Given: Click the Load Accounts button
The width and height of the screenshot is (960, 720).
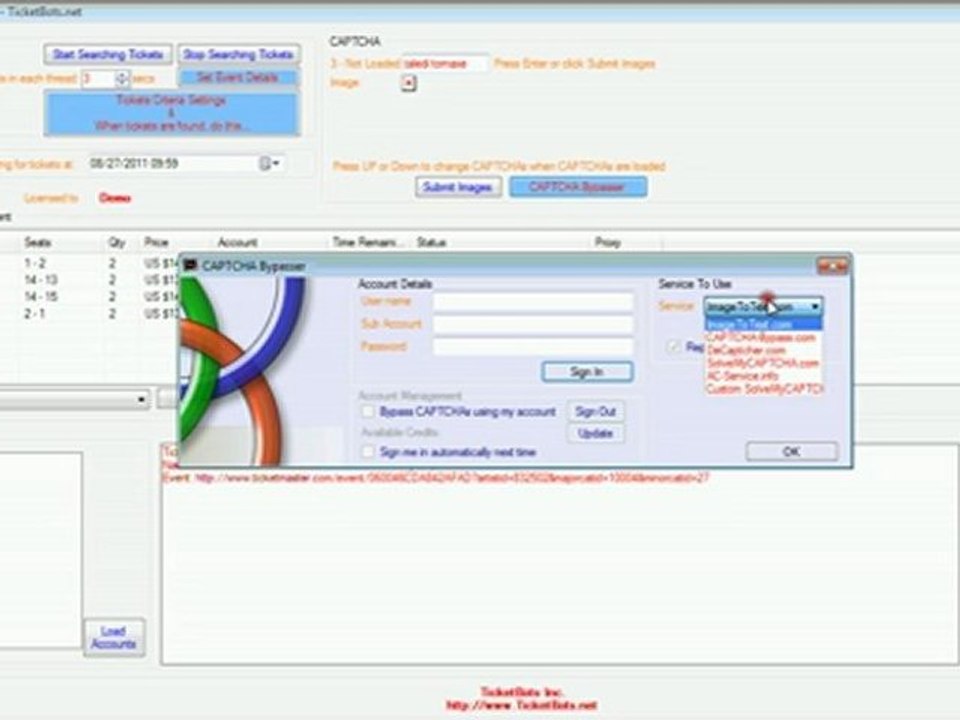Looking at the screenshot, I should pos(114,637).
